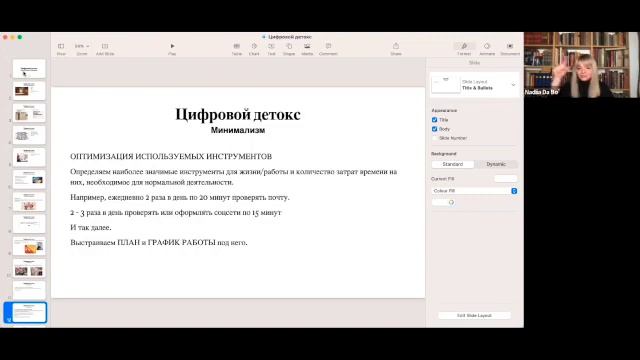
Task: Click the Slide Layout preview thumbnail
Action: (445, 84)
